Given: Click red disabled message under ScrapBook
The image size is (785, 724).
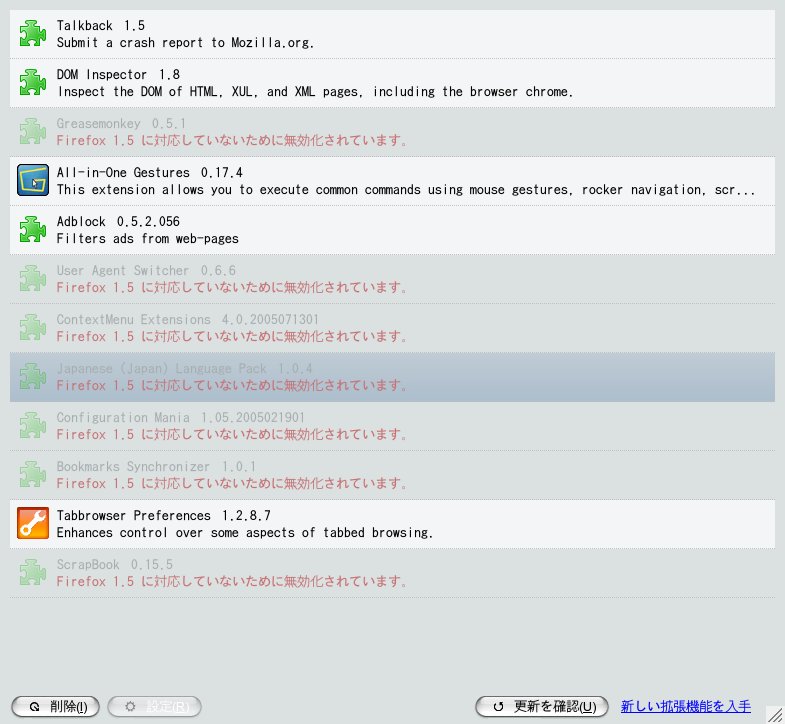Looking at the screenshot, I should pyautogui.click(x=231, y=582).
